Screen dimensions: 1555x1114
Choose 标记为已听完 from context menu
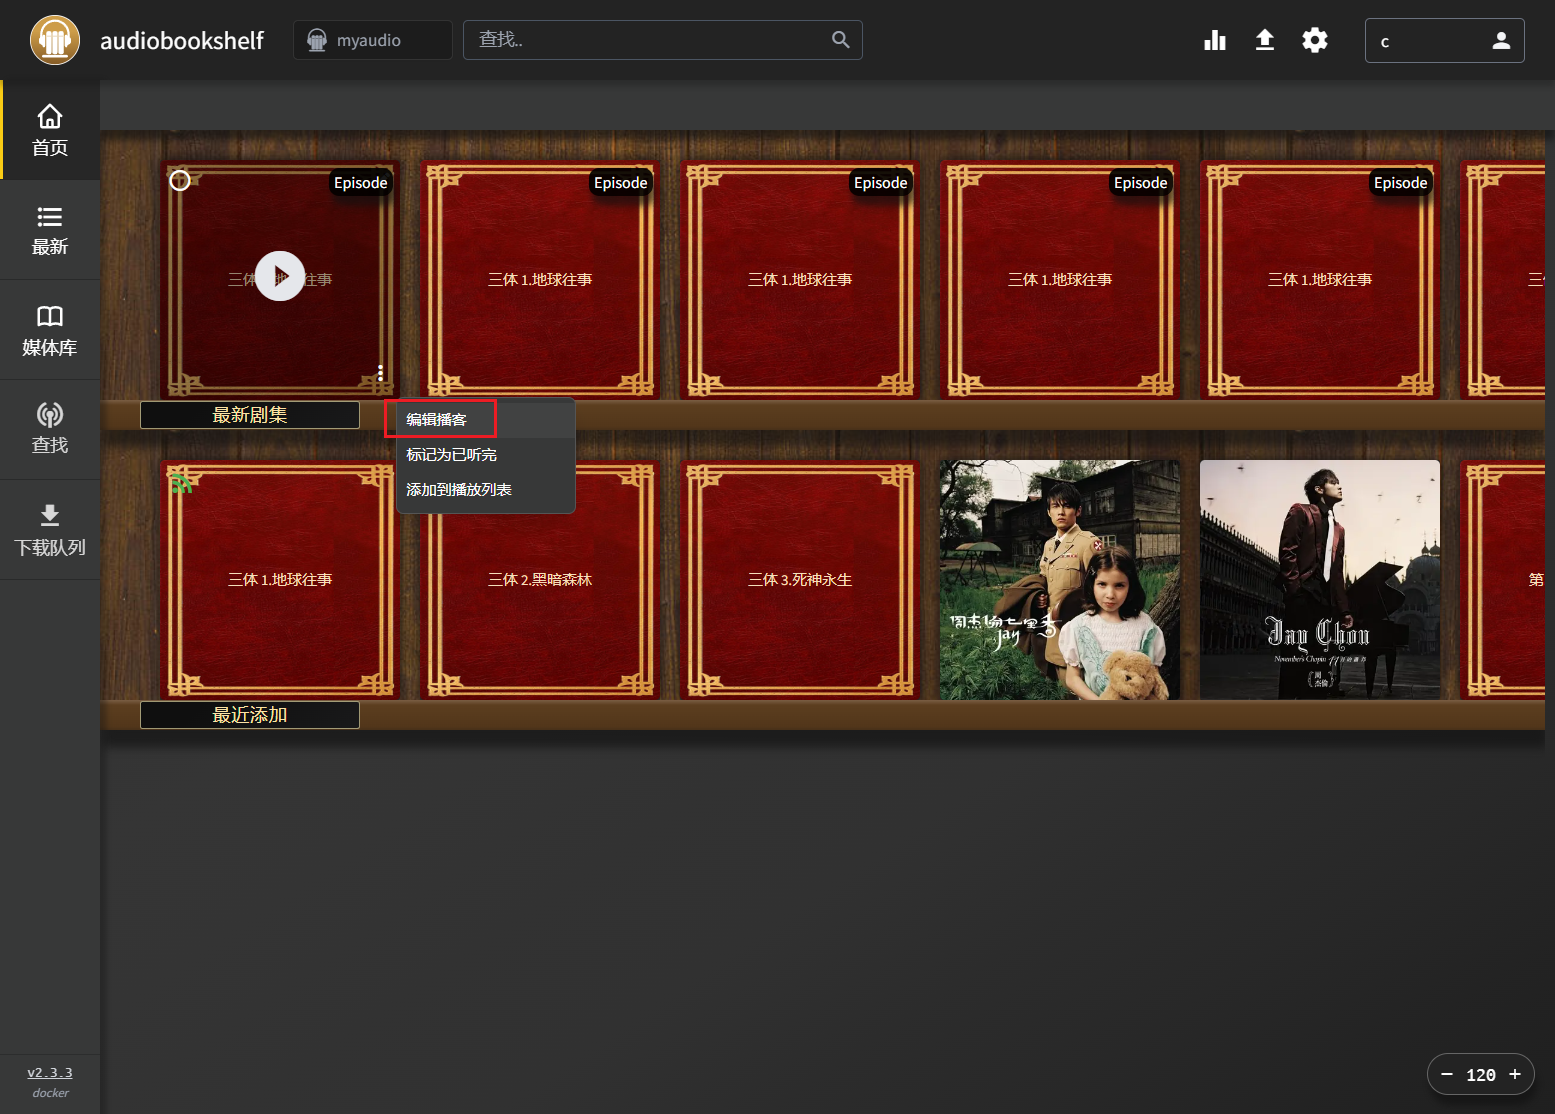[x=485, y=455]
